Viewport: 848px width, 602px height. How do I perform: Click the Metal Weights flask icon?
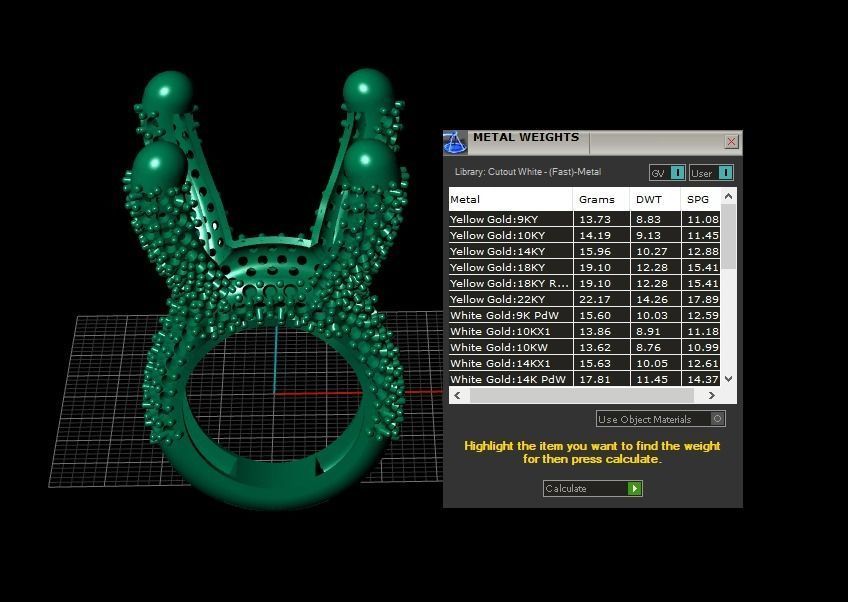tap(455, 143)
